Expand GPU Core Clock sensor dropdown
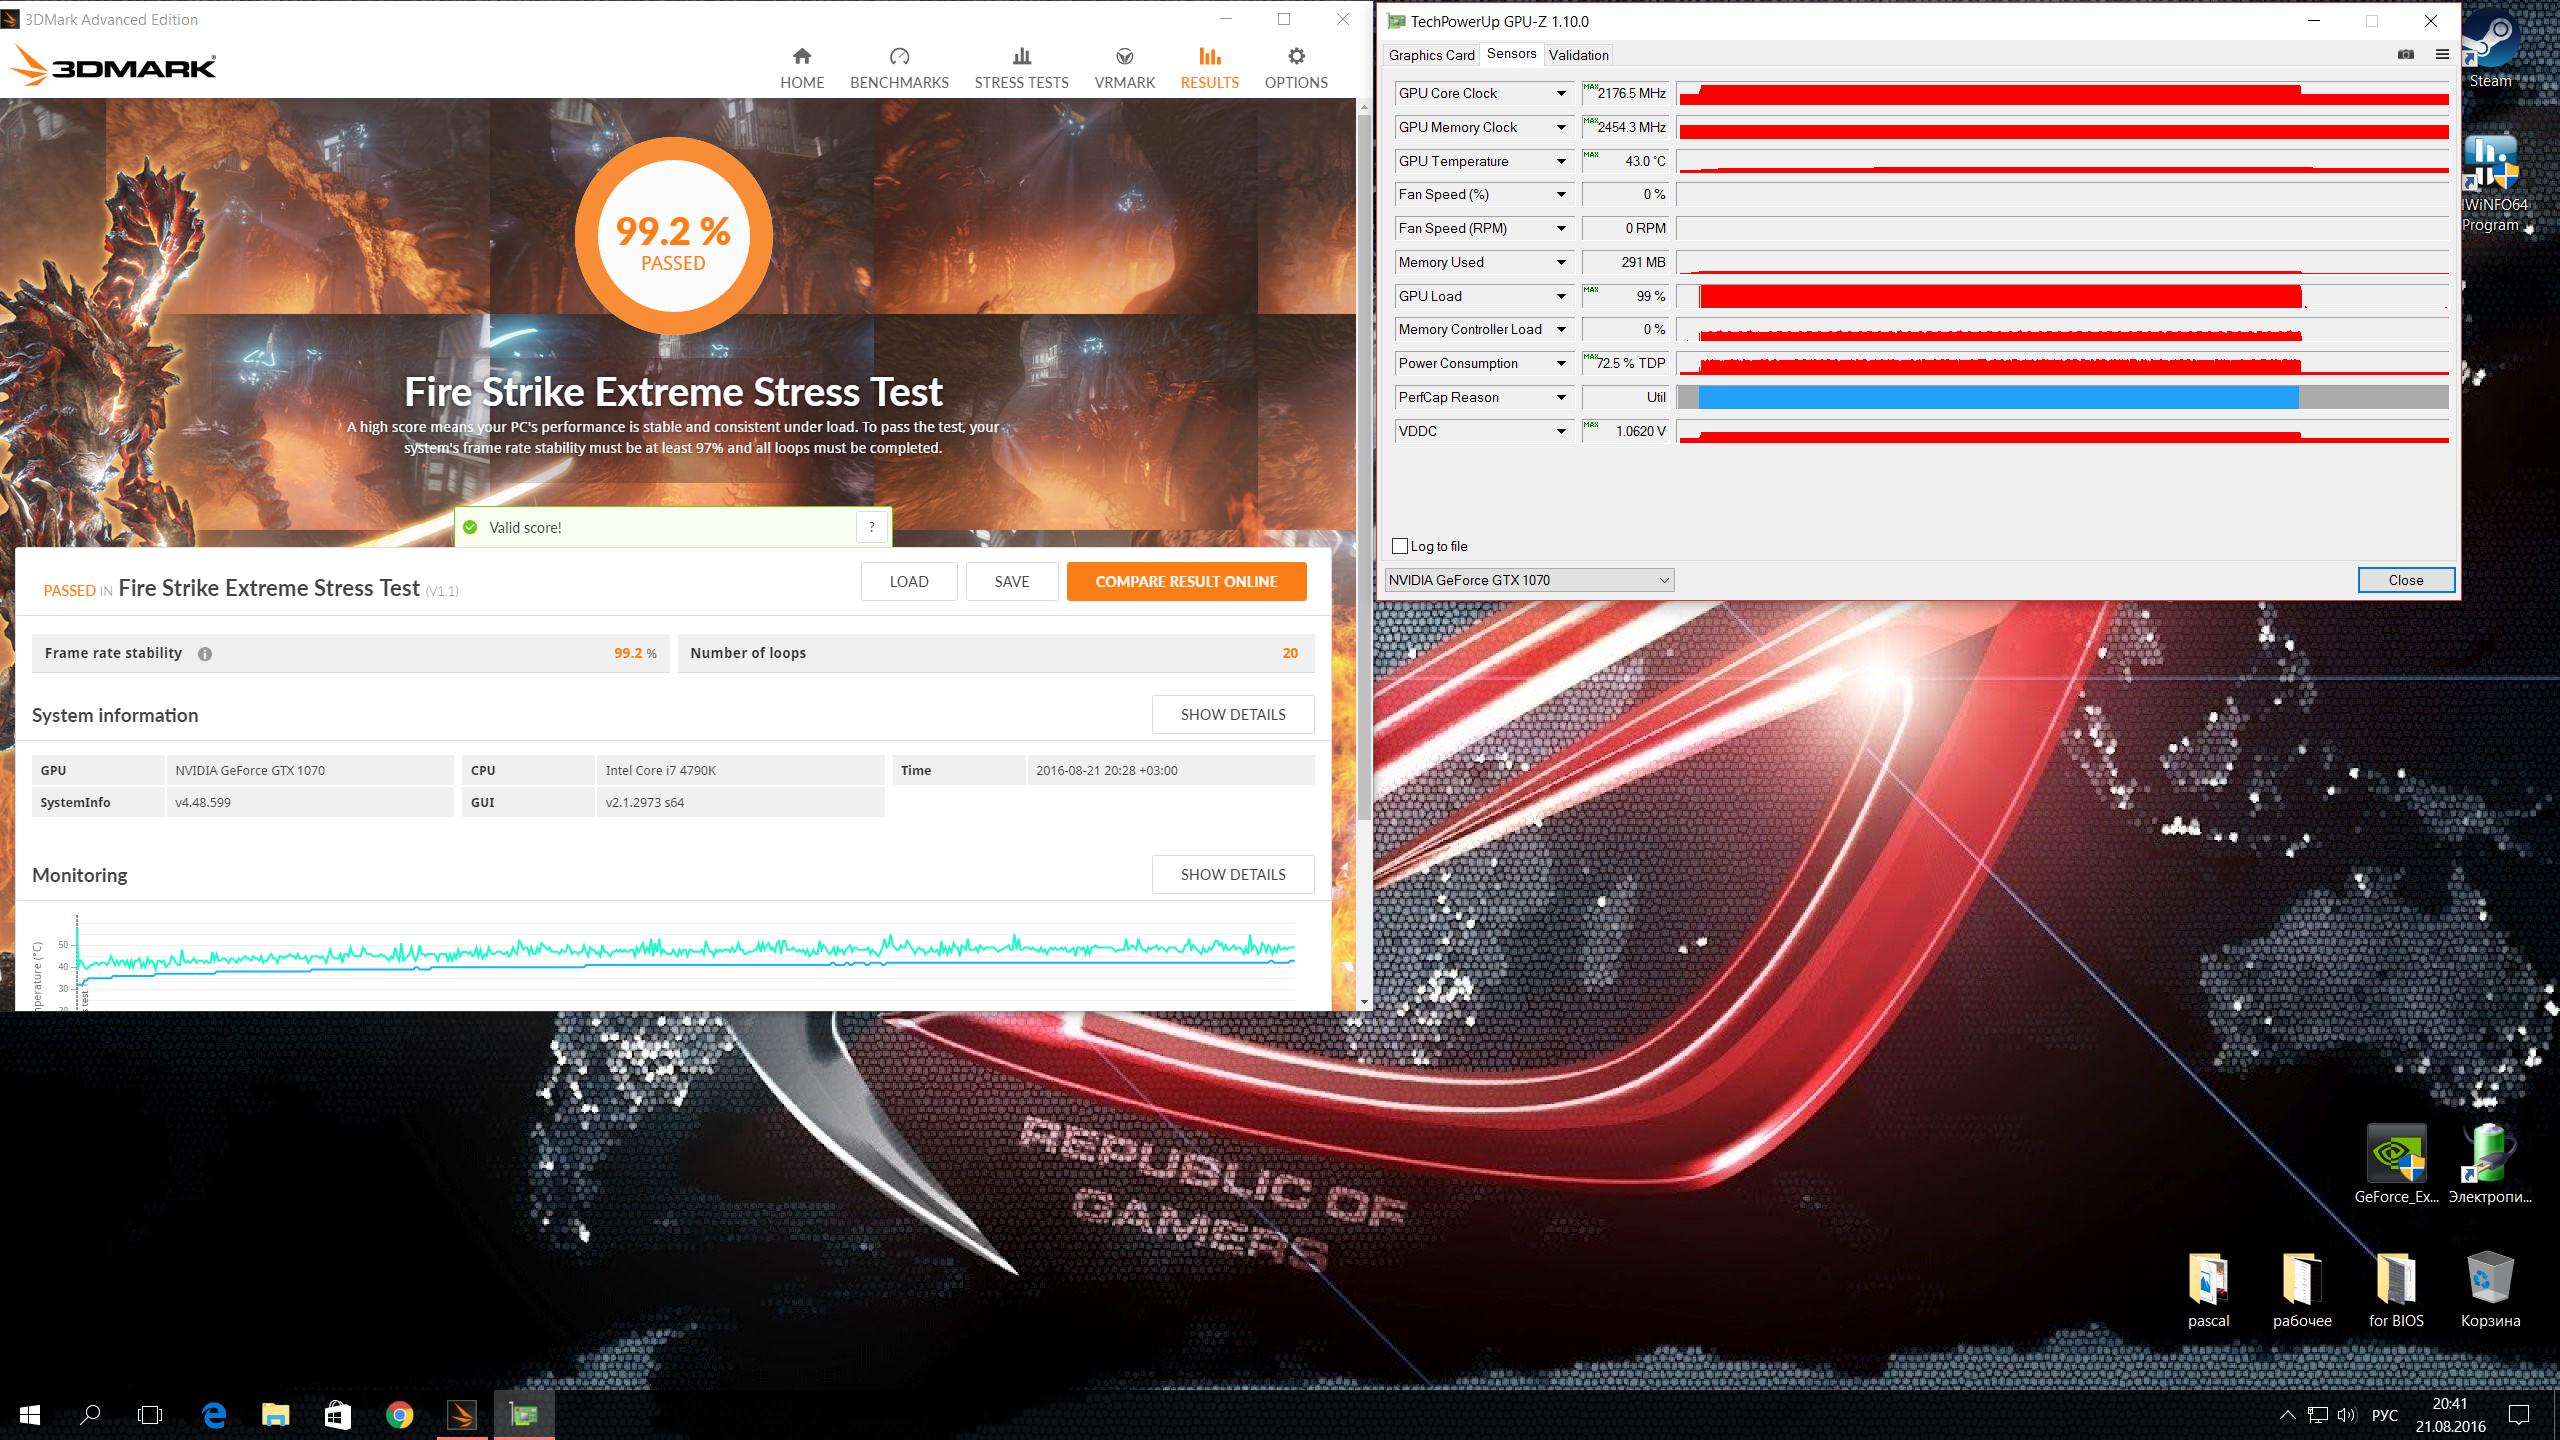The width and height of the screenshot is (2560, 1440). pos(1561,93)
